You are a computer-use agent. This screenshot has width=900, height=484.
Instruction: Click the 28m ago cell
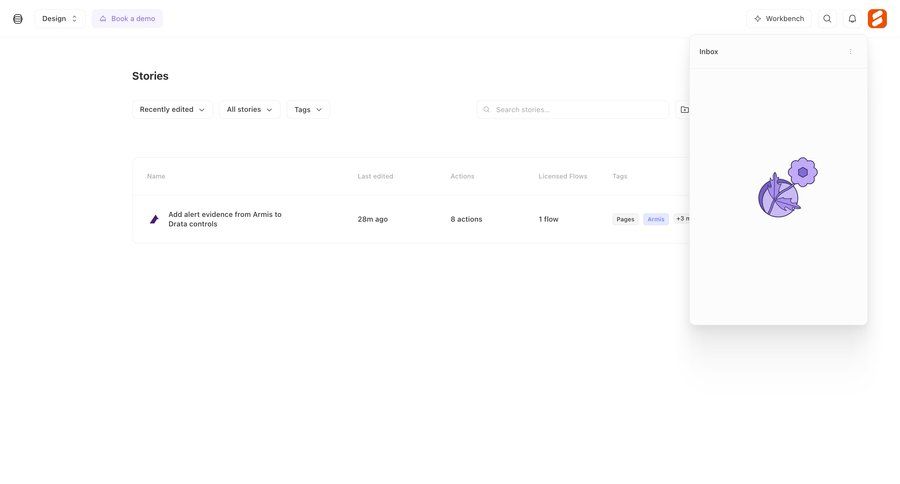[x=373, y=219]
